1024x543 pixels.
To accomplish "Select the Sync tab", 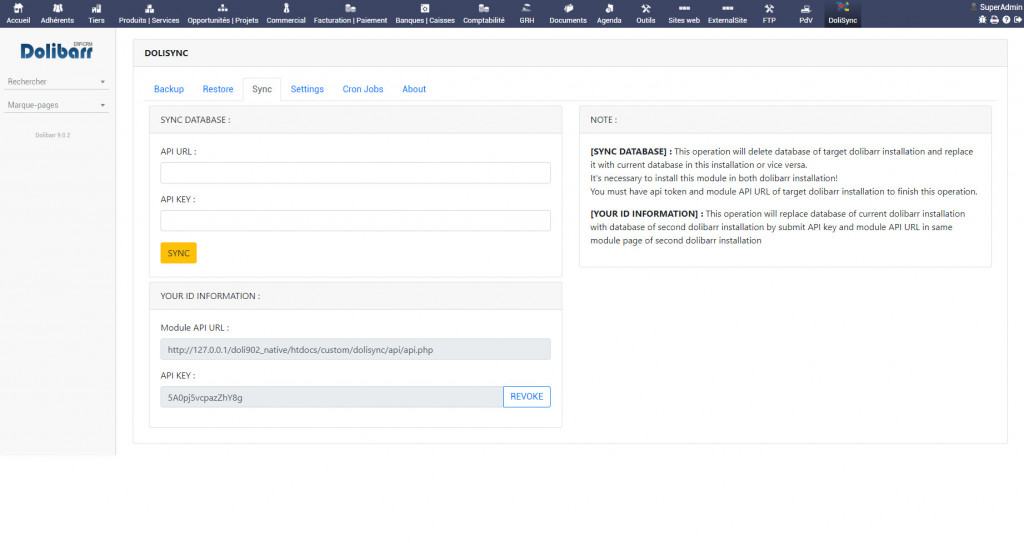I will coord(262,89).
